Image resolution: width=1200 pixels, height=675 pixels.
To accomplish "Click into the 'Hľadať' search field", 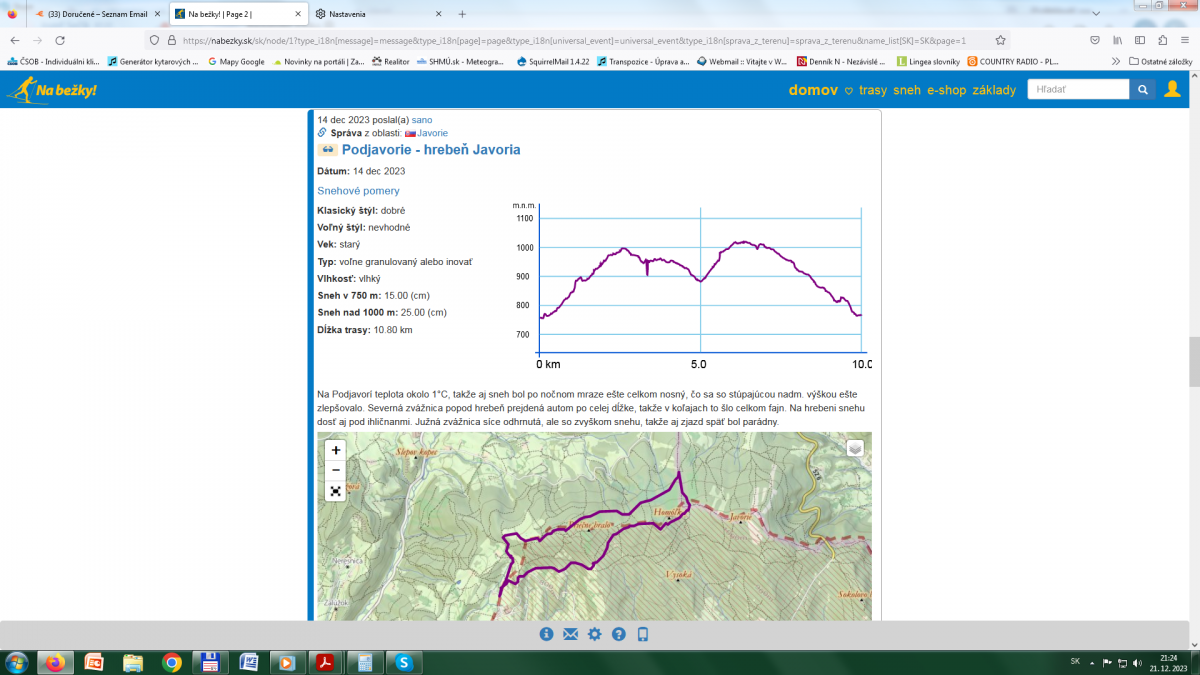I will (x=1078, y=90).
